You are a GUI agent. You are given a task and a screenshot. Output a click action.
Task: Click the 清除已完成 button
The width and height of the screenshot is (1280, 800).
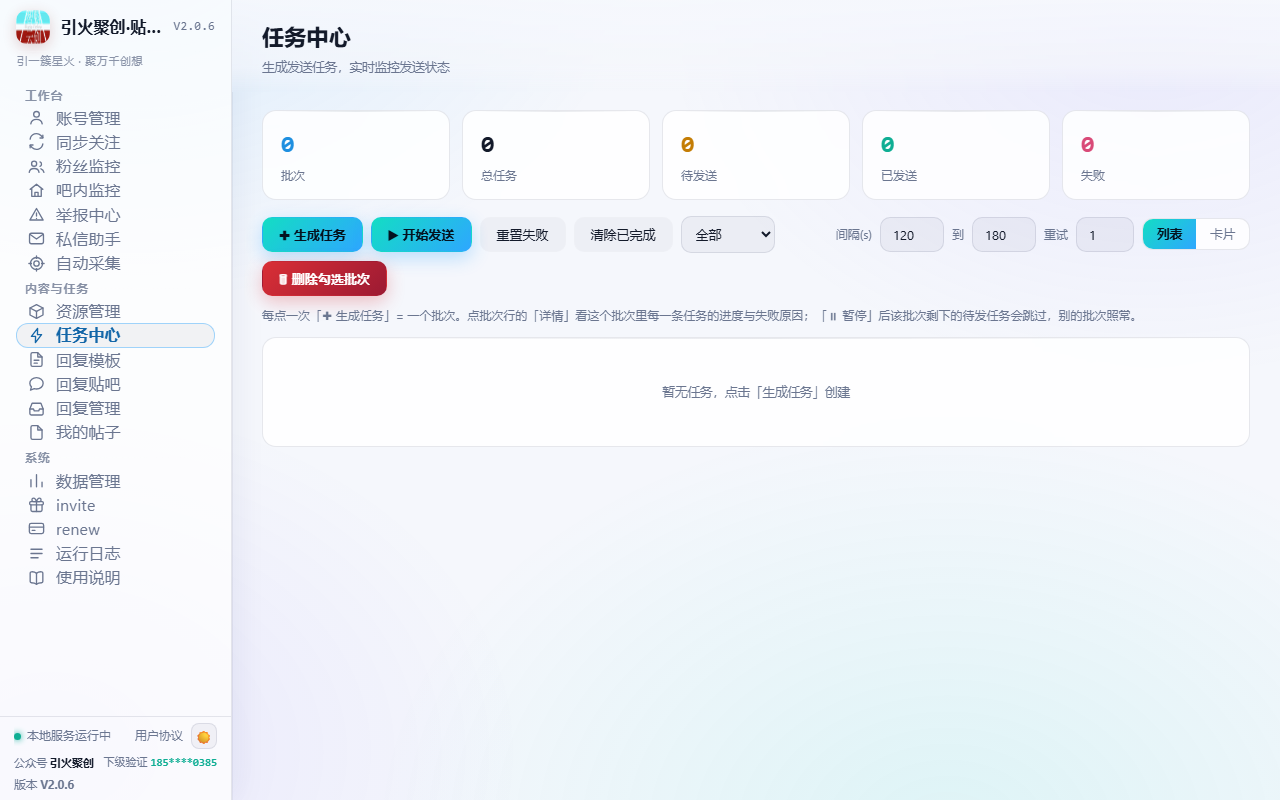[623, 235]
